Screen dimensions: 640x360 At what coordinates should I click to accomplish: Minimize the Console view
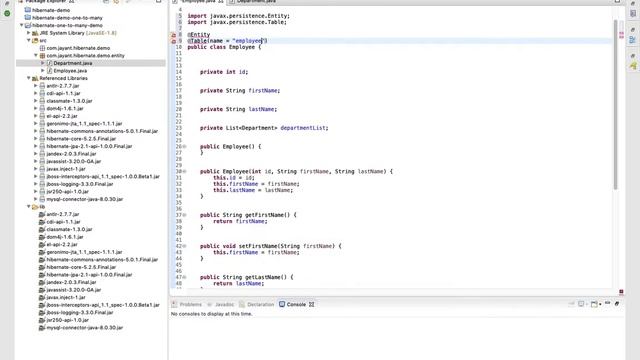(x=608, y=303)
